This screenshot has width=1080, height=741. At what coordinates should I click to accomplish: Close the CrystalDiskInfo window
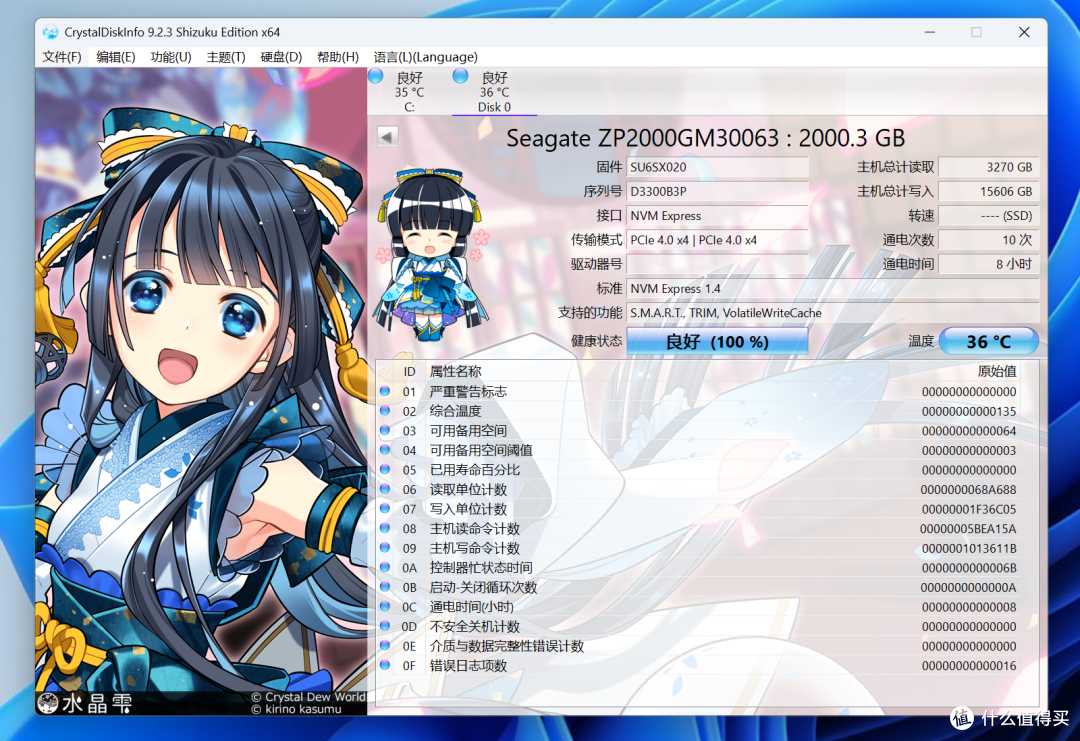tap(1024, 32)
